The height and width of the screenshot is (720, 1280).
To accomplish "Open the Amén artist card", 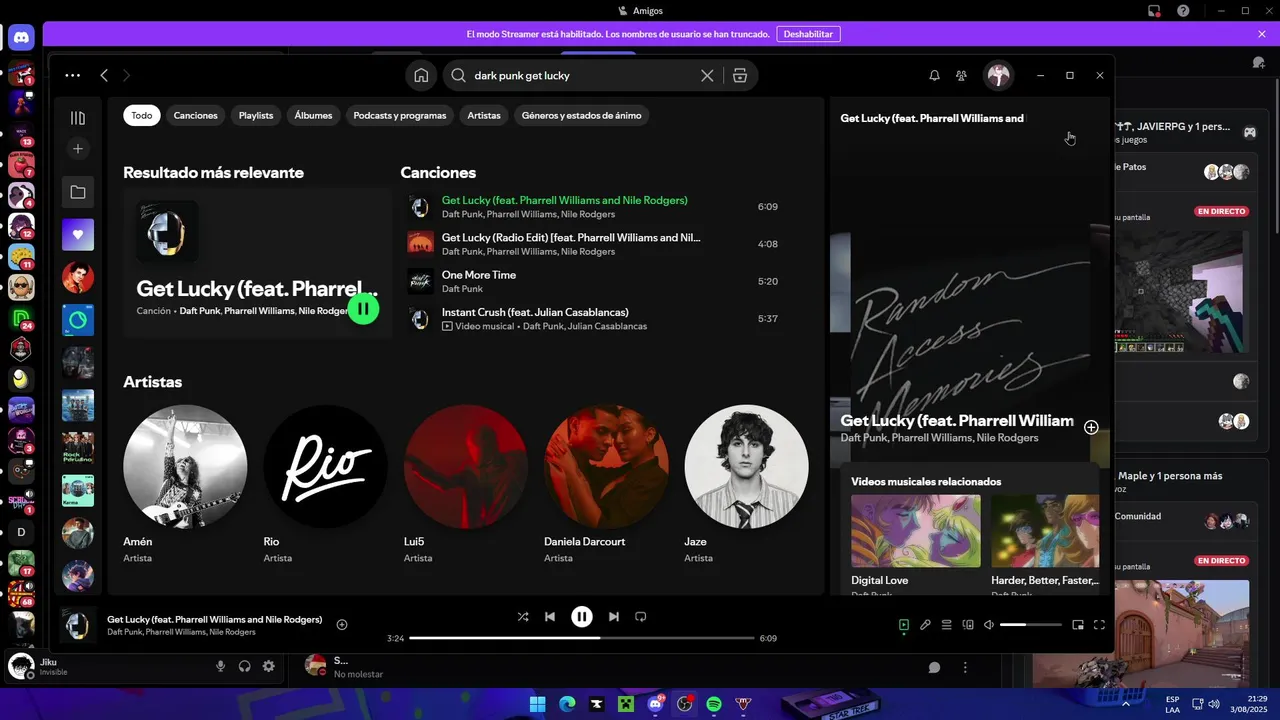I will coord(185,485).
